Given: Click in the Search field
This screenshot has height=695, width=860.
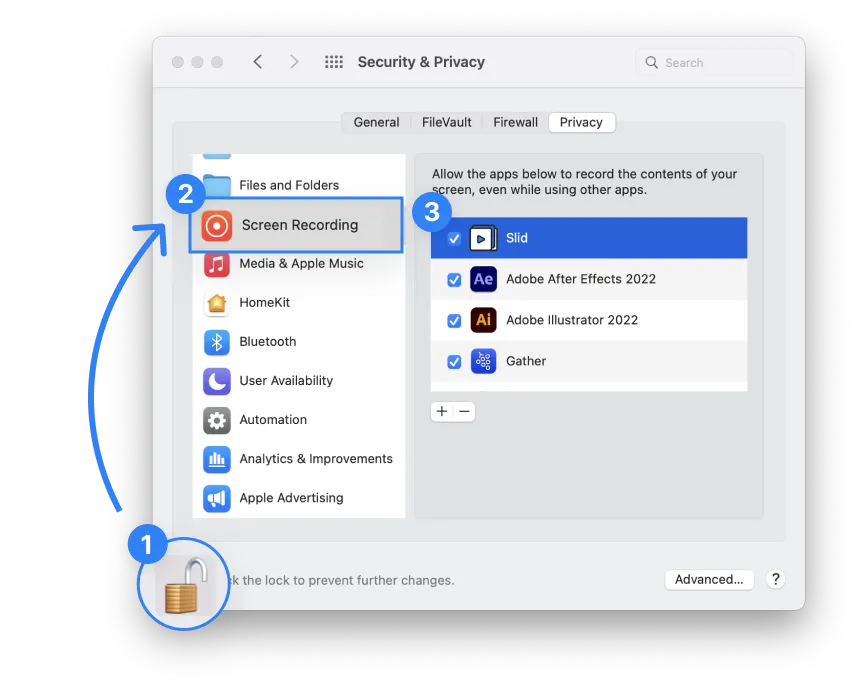Looking at the screenshot, I should (x=714, y=63).
